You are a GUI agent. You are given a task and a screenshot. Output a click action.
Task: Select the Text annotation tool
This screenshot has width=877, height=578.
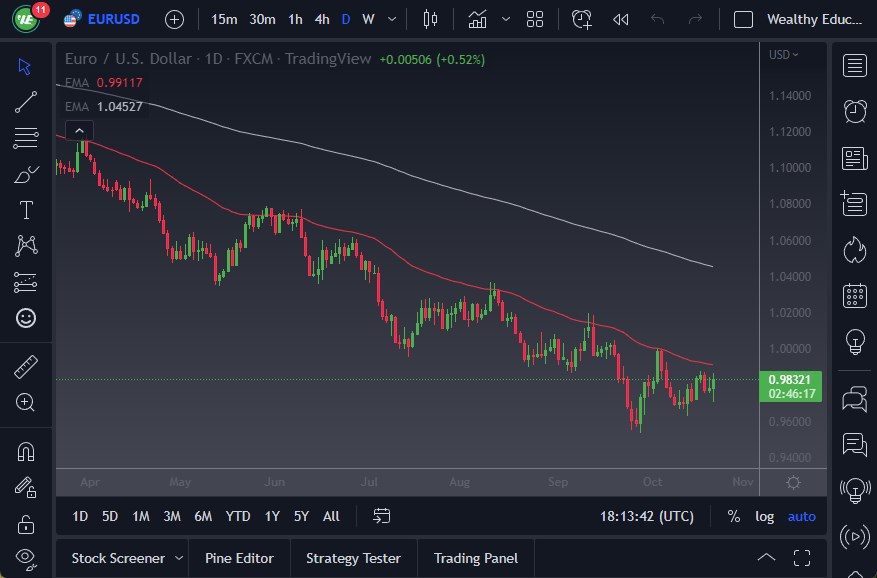(x=25, y=210)
